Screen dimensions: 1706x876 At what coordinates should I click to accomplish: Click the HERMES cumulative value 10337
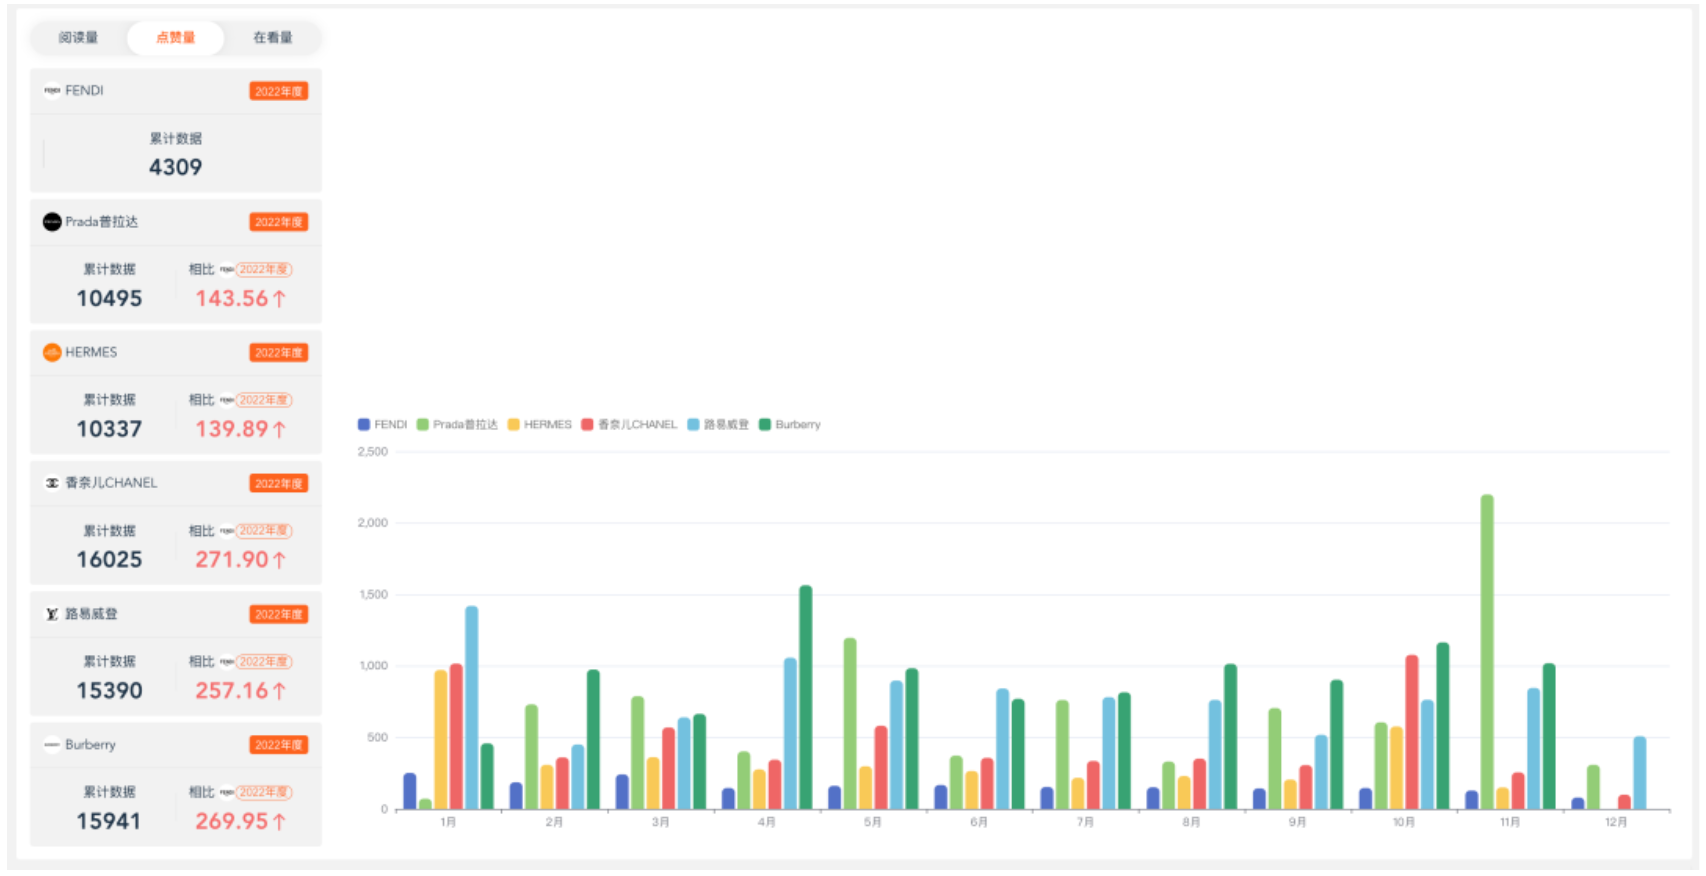[x=109, y=429]
